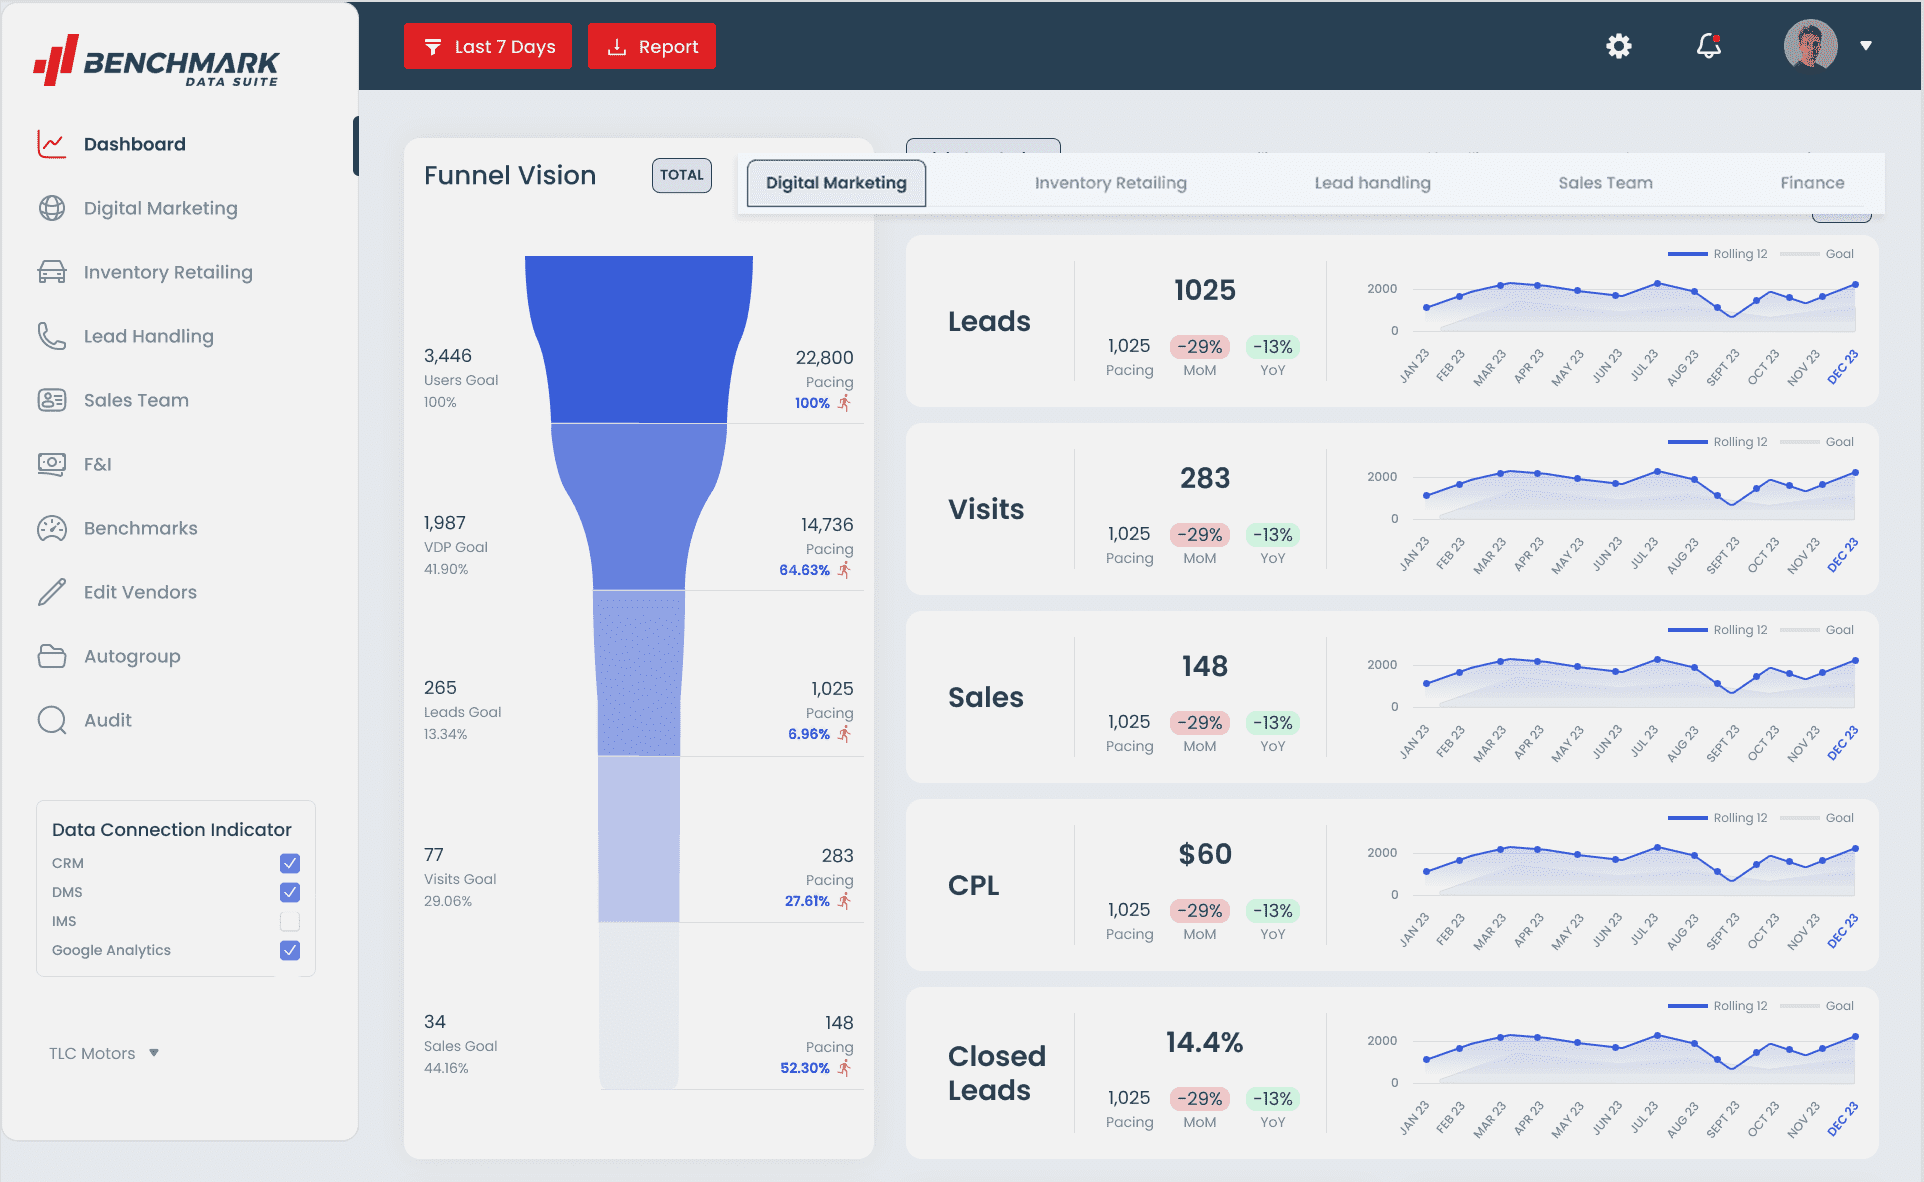Click the Benchmarks gauge icon
This screenshot has width=1924, height=1182.
[52, 528]
